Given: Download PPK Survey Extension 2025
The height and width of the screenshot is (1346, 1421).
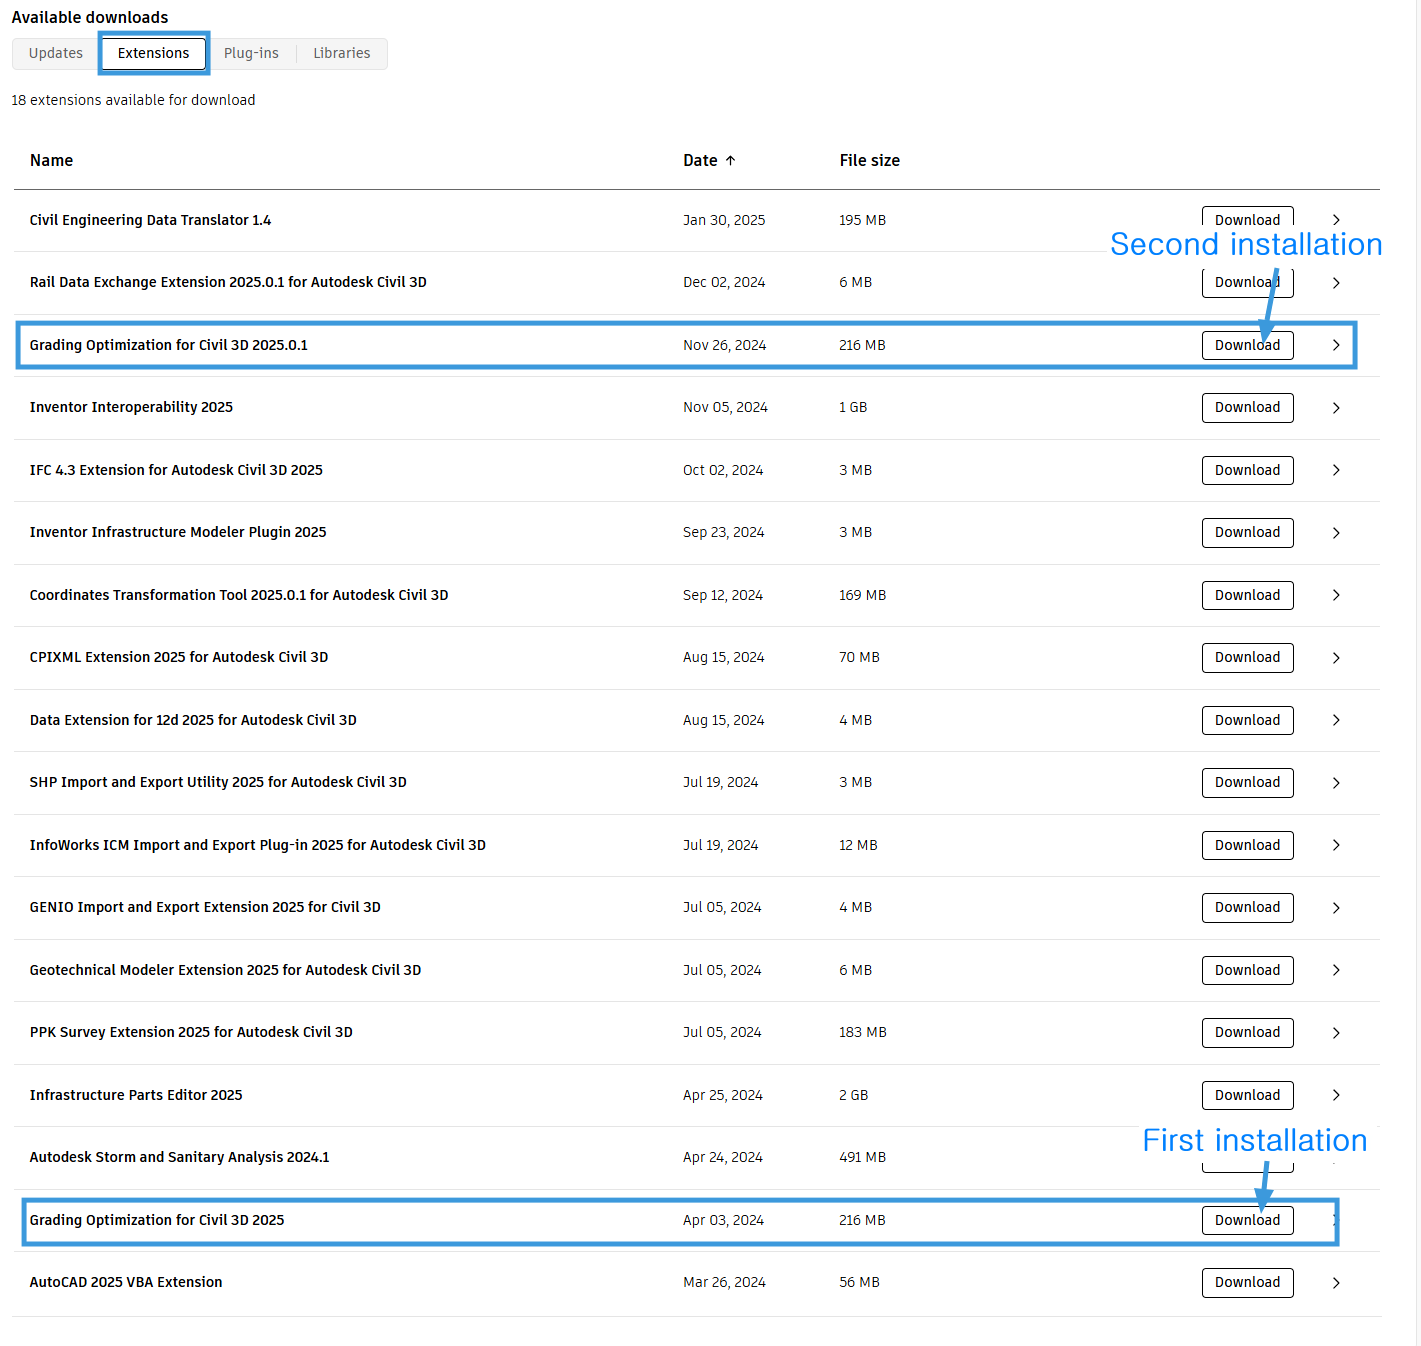Looking at the screenshot, I should click(1247, 1032).
